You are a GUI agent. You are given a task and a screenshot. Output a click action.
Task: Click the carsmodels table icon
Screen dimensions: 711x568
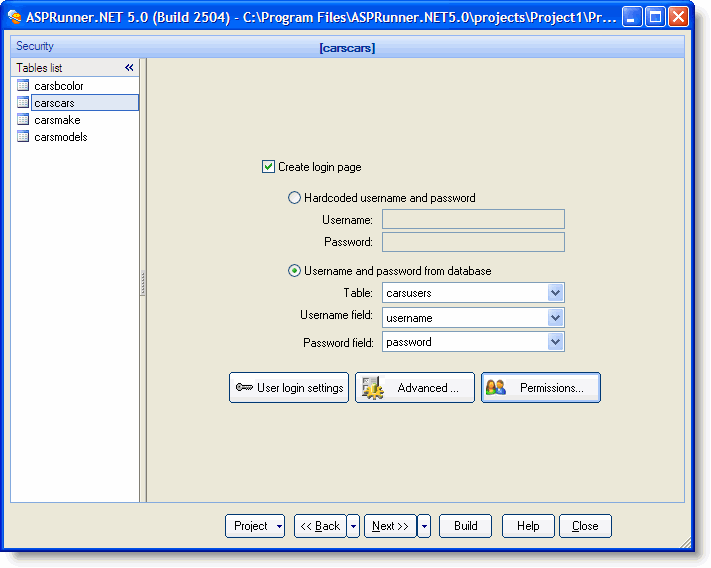pyautogui.click(x=23, y=136)
